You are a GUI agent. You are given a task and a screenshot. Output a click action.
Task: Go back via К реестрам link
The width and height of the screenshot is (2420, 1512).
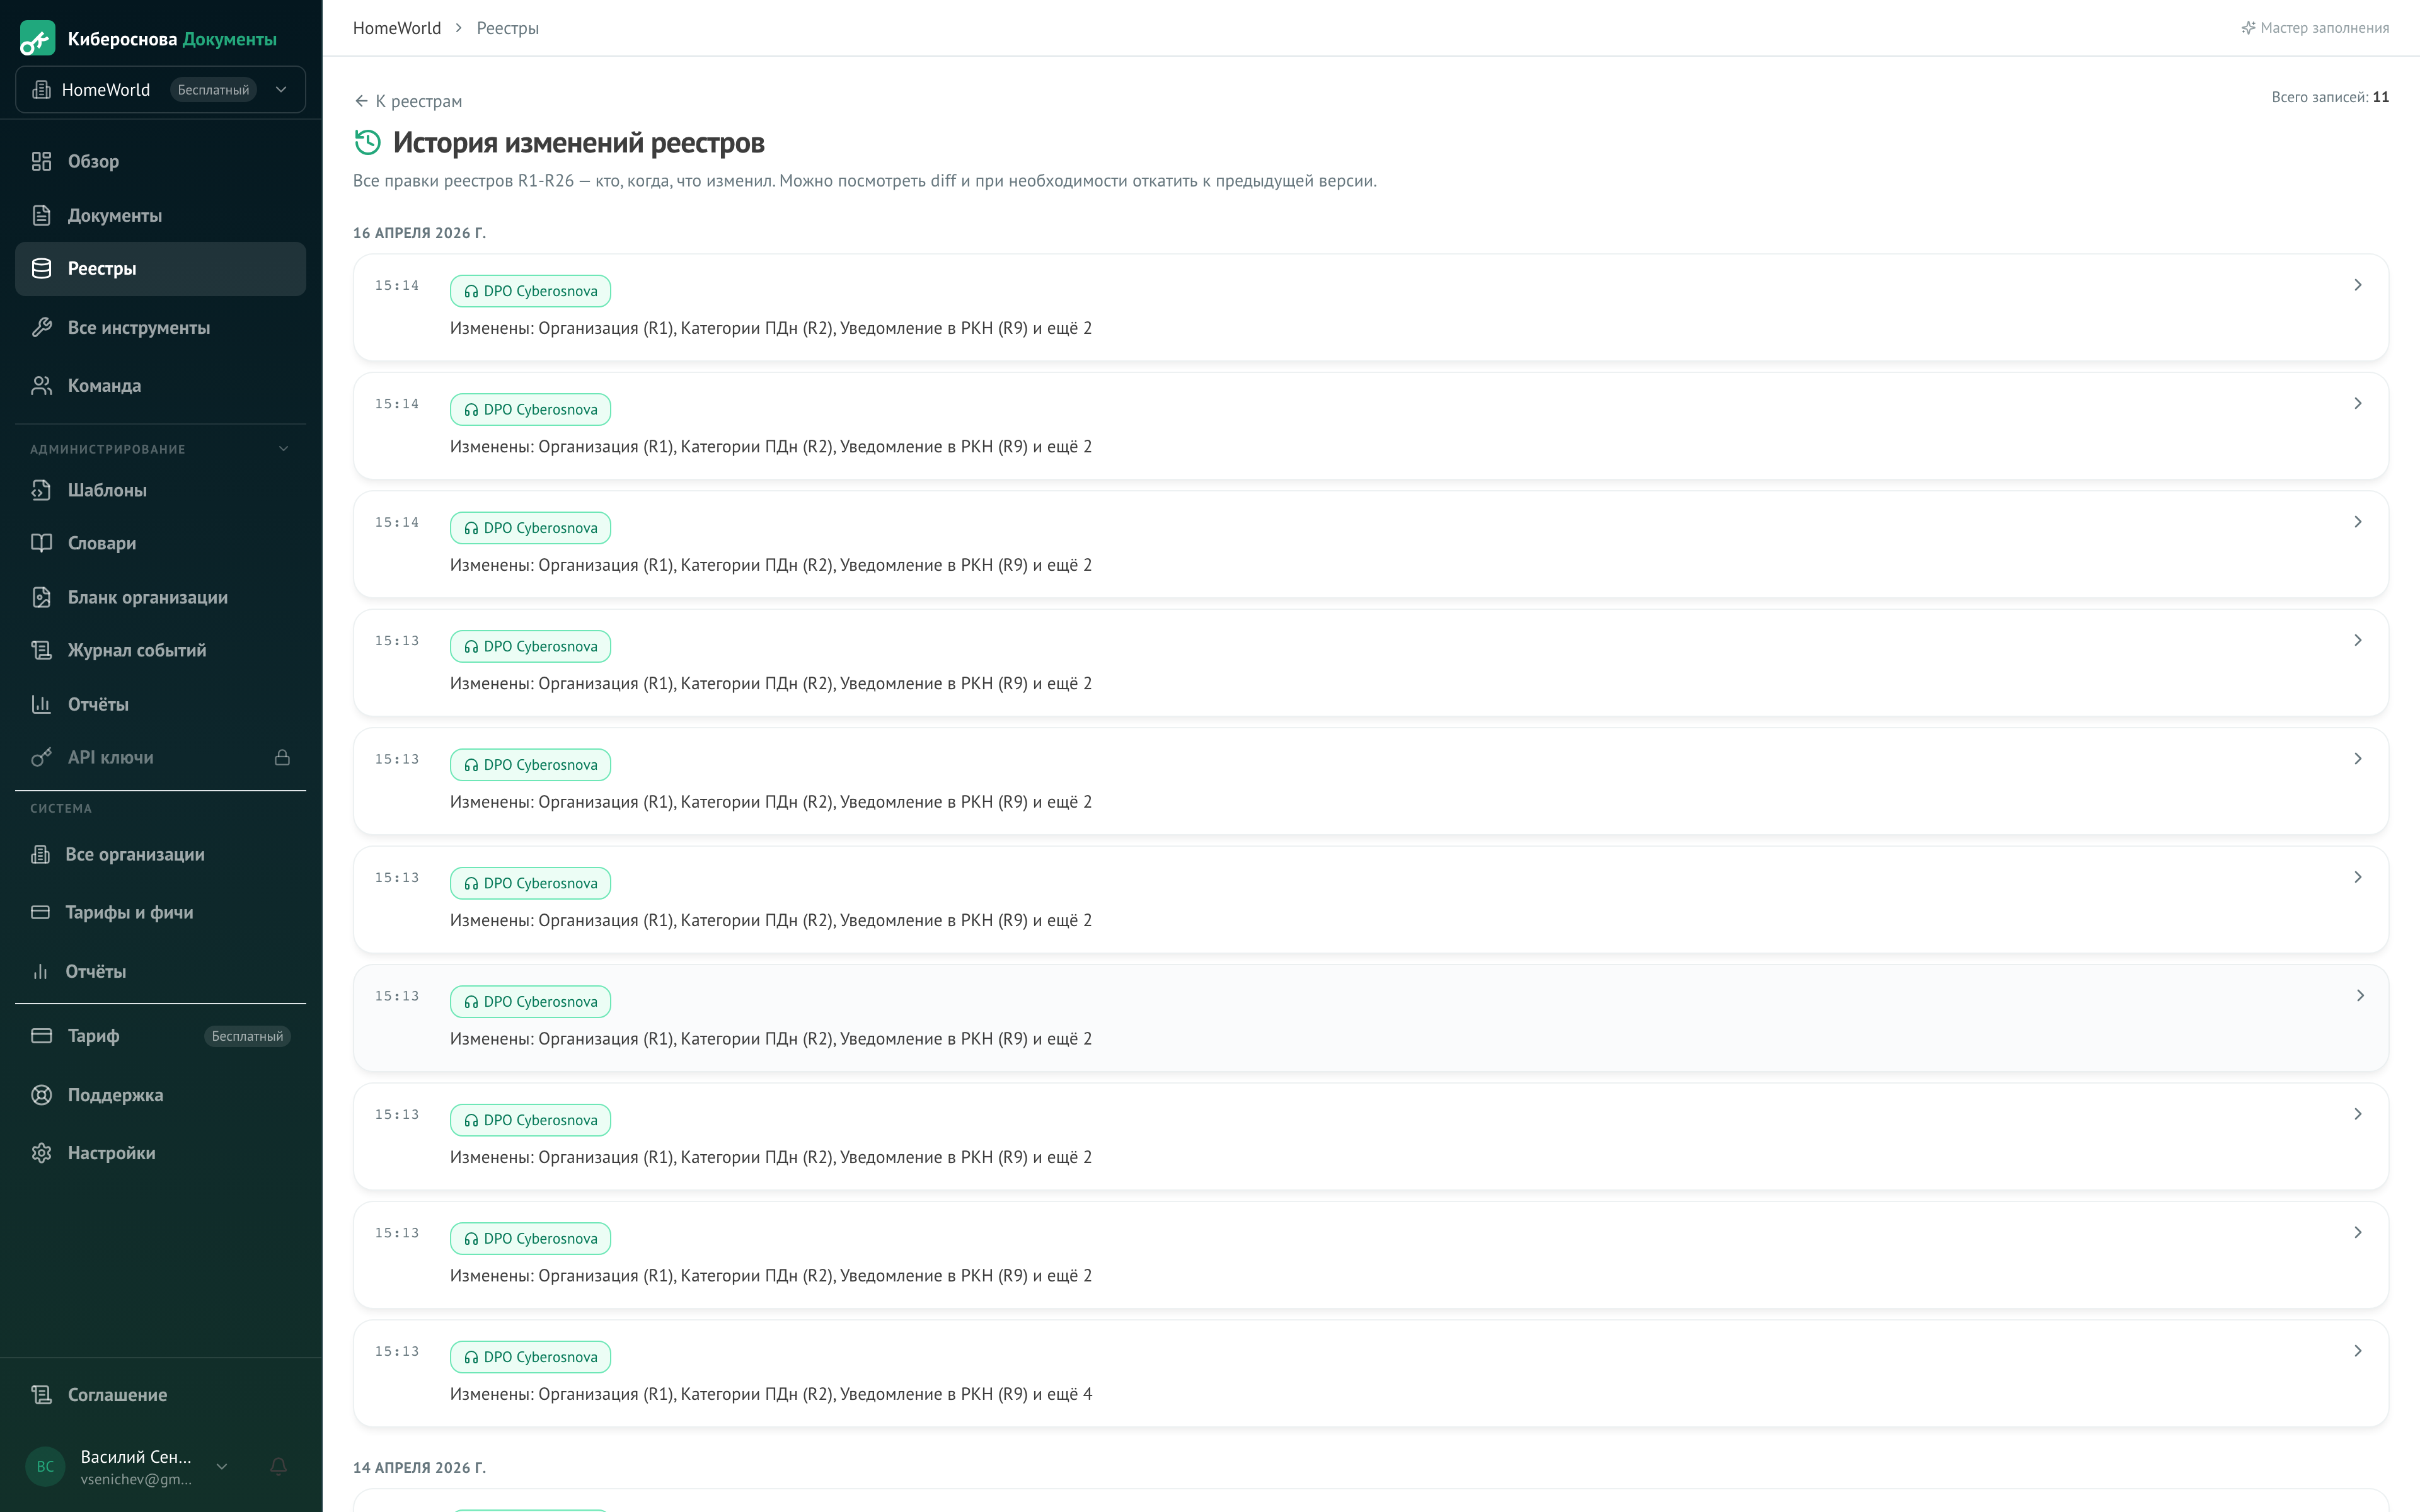(x=408, y=101)
